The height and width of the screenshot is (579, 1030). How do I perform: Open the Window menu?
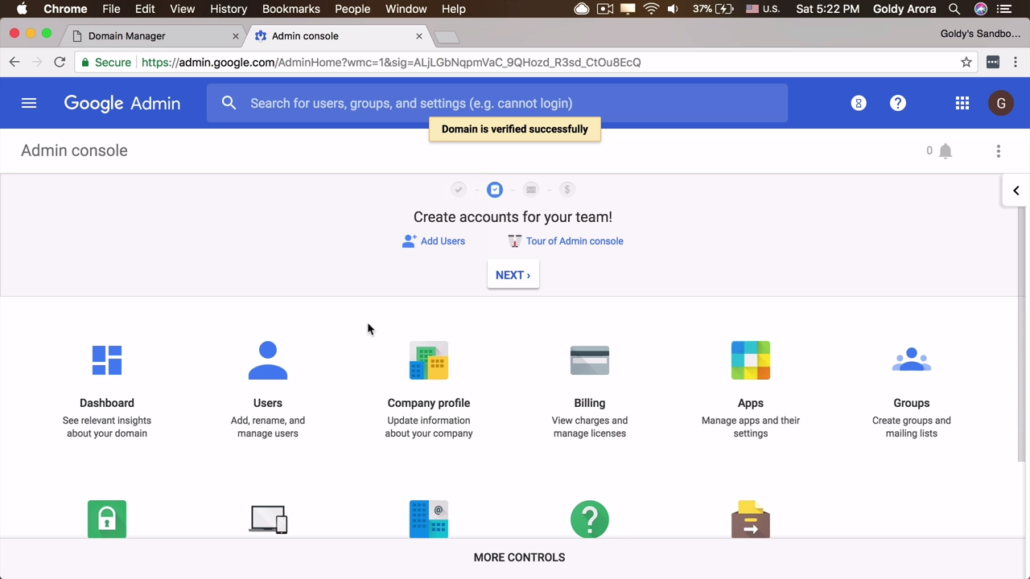click(405, 9)
